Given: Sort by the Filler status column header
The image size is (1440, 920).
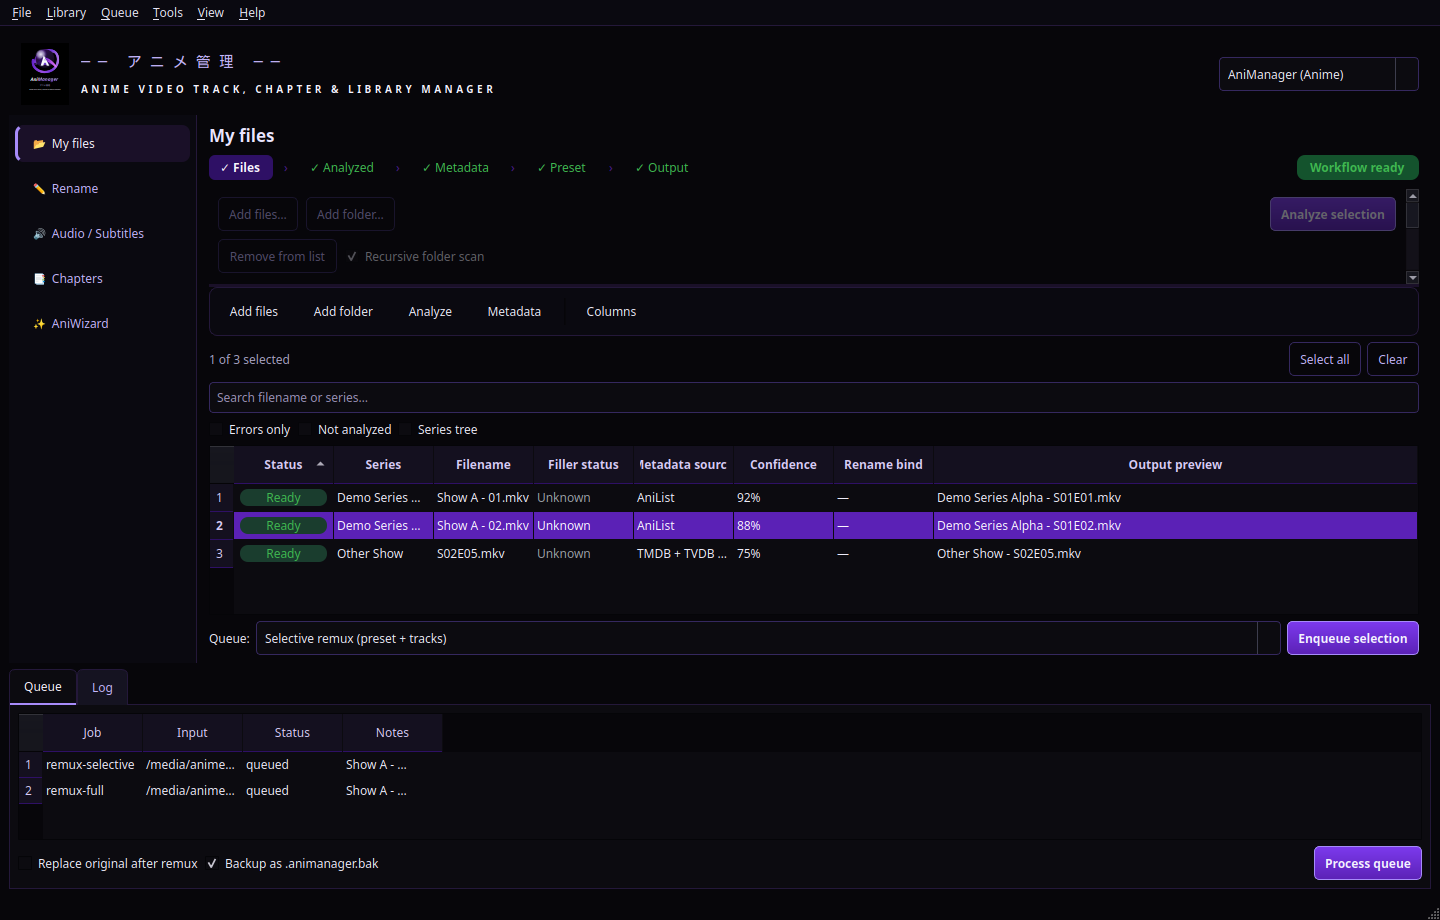Looking at the screenshot, I should tap(583, 465).
